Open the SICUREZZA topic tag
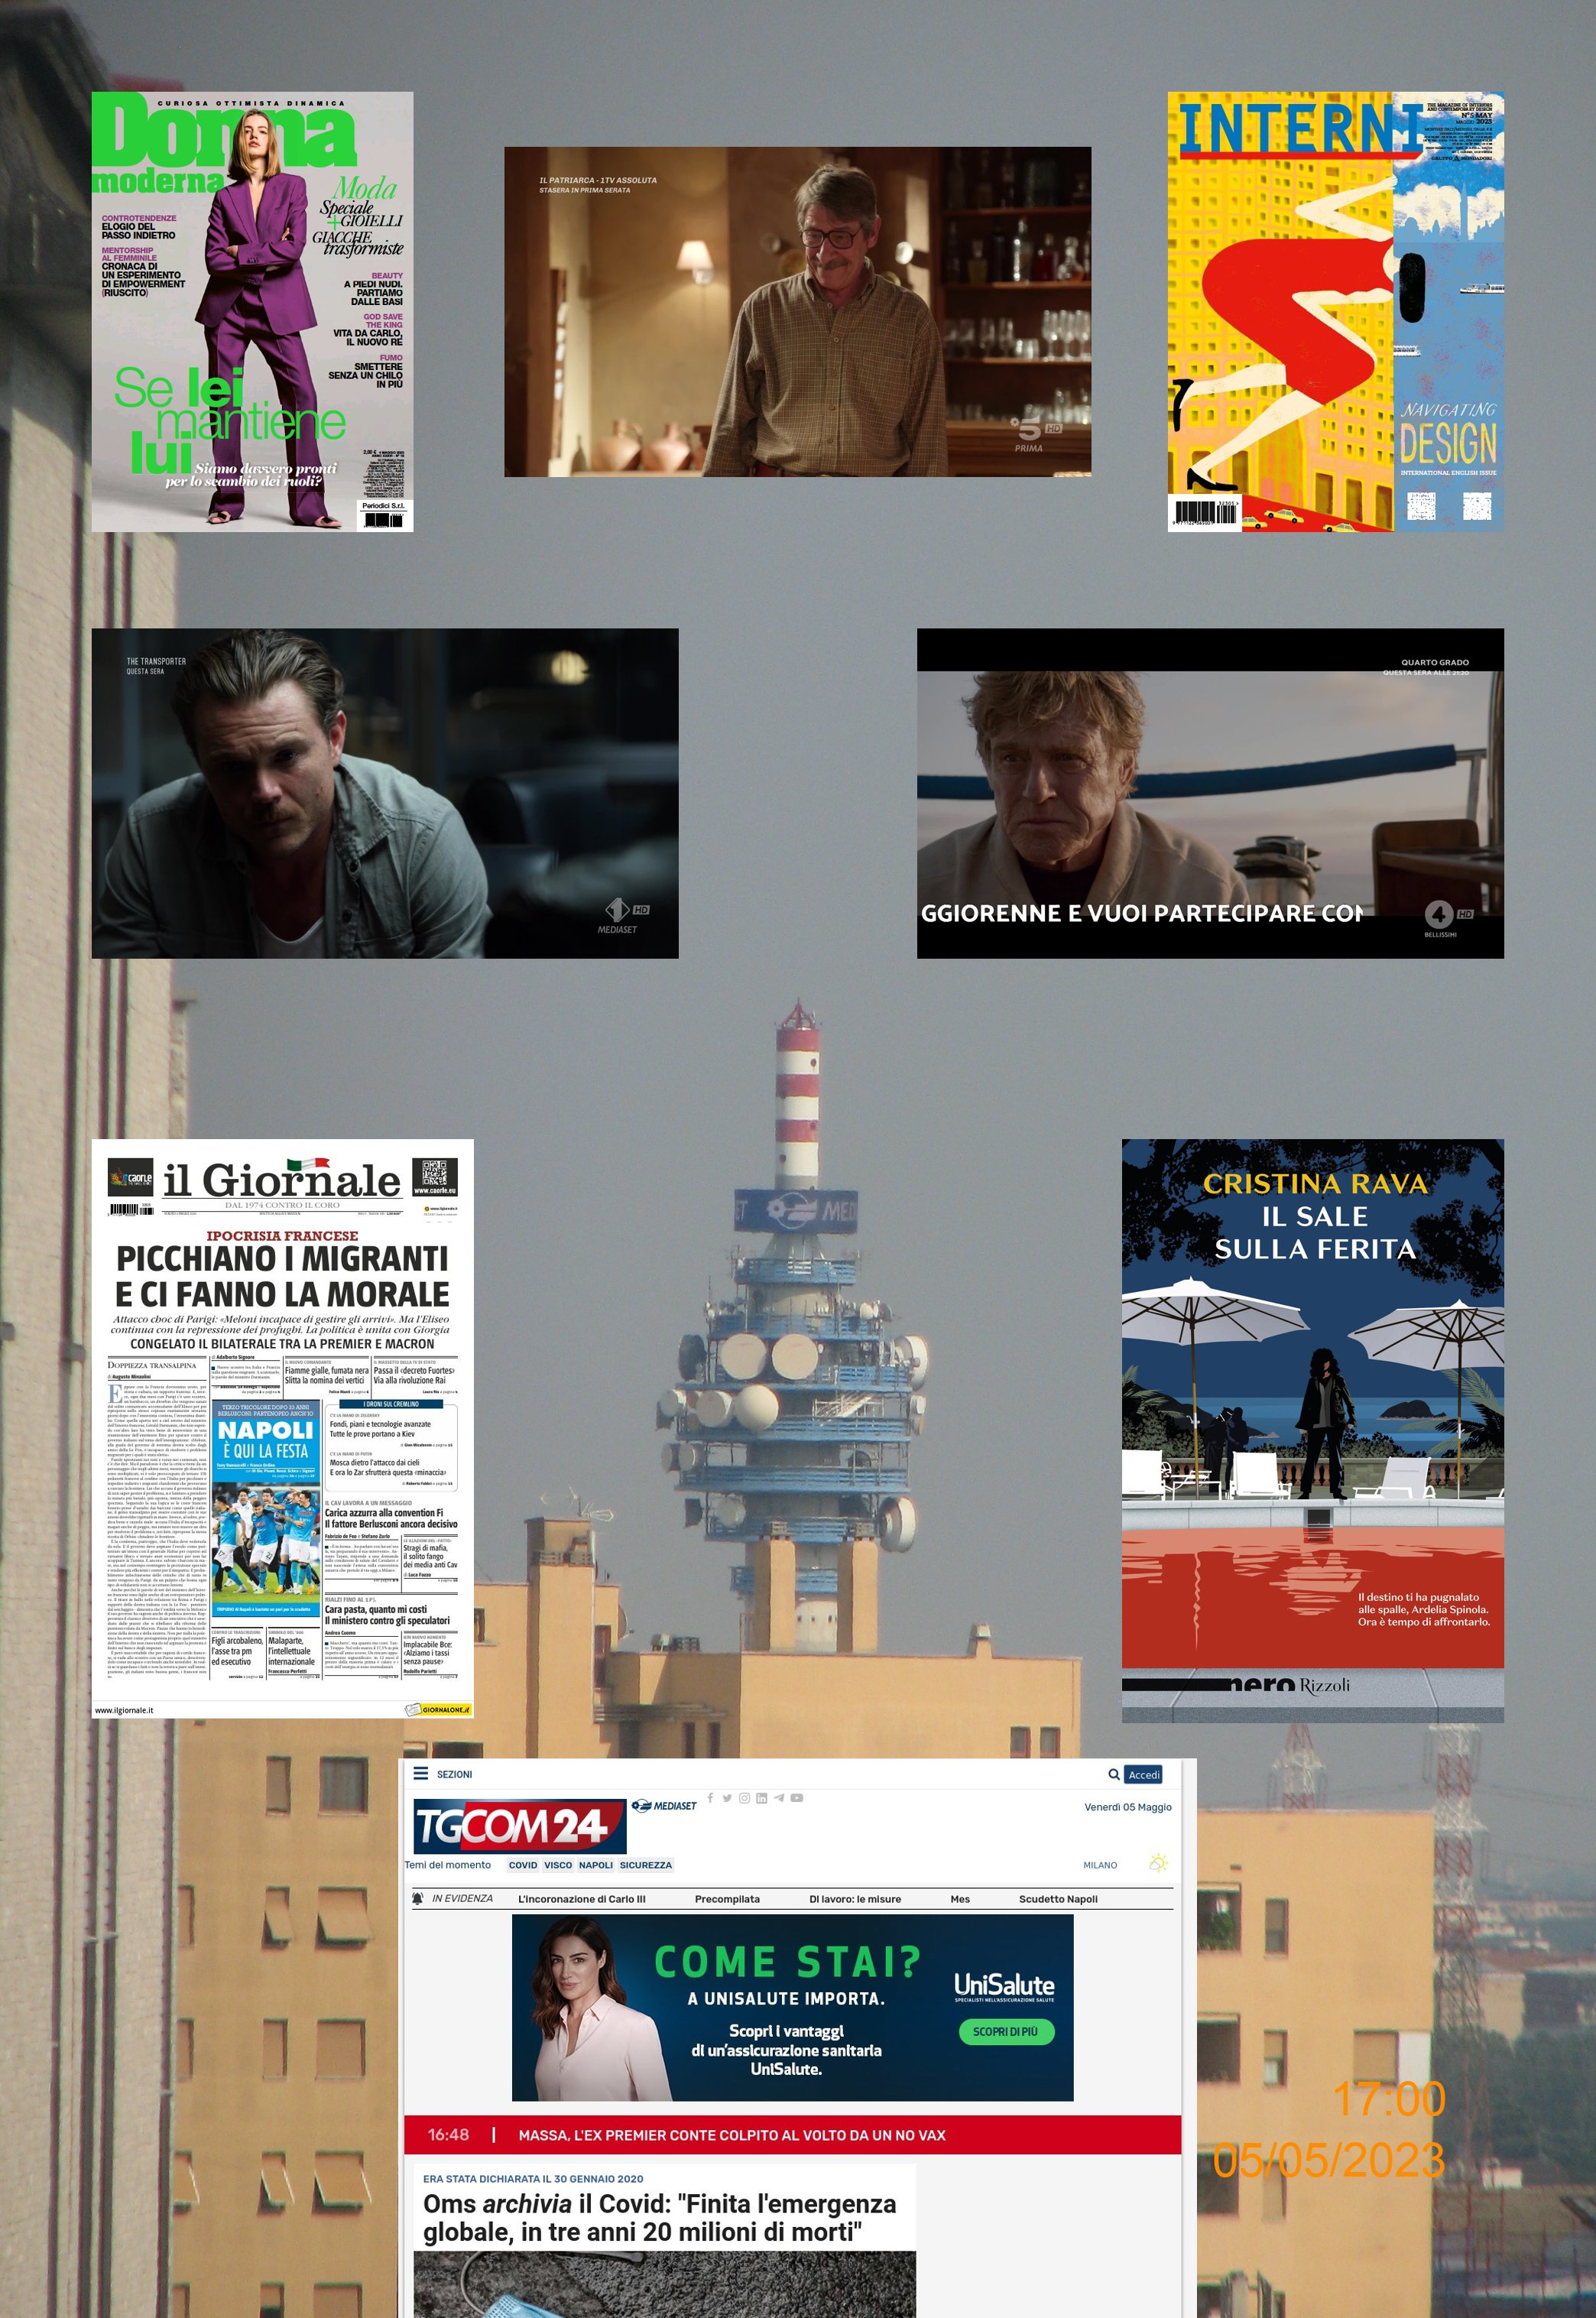This screenshot has height=2318, width=1596. click(645, 1865)
